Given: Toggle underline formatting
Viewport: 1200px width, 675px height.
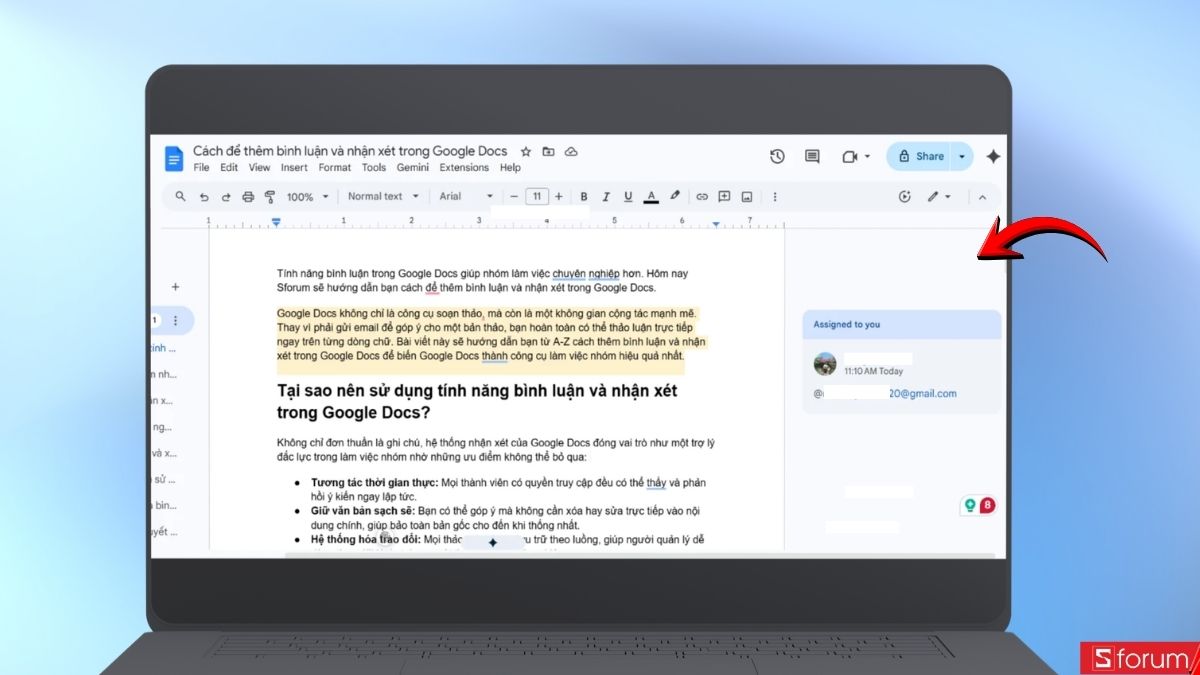Looking at the screenshot, I should click(628, 197).
